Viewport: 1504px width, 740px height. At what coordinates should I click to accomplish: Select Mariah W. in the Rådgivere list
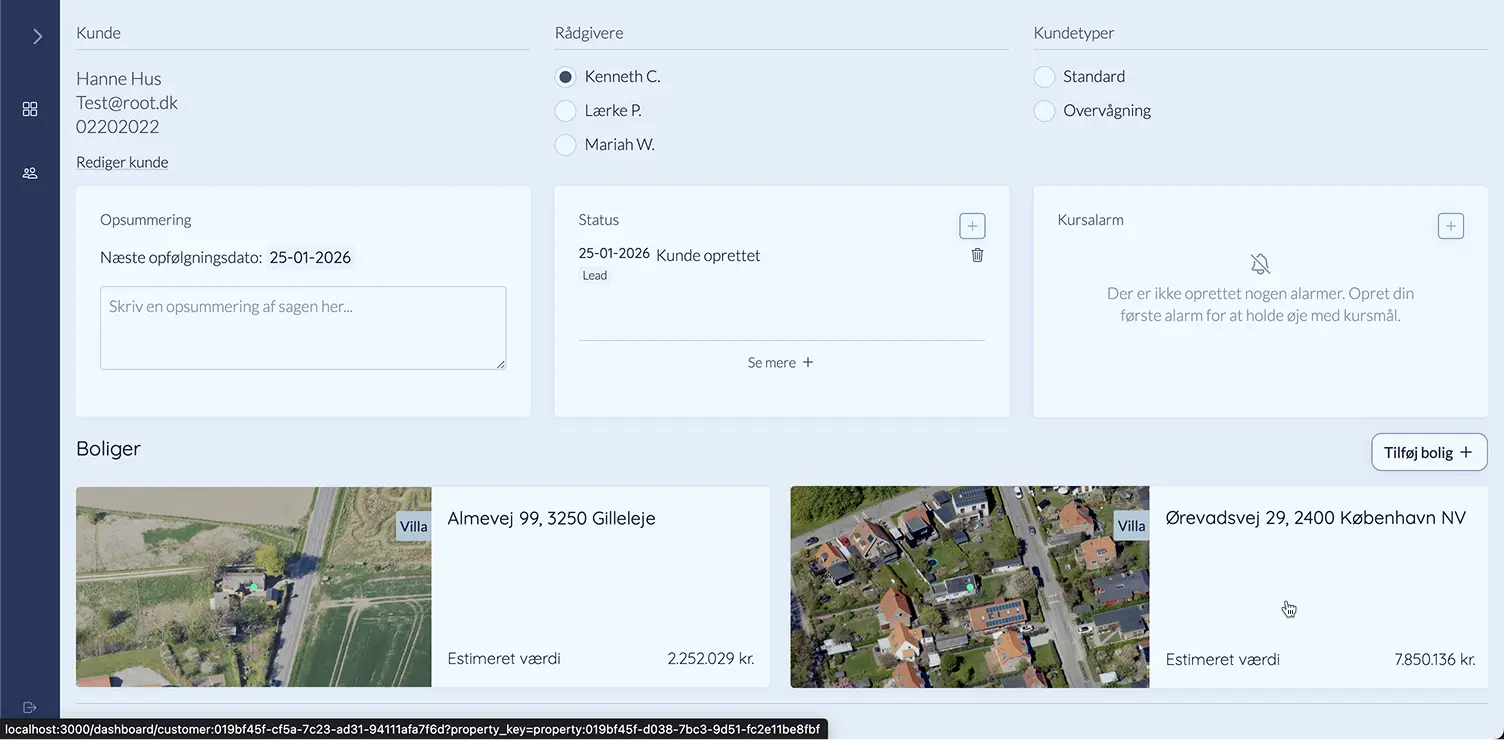(x=565, y=144)
